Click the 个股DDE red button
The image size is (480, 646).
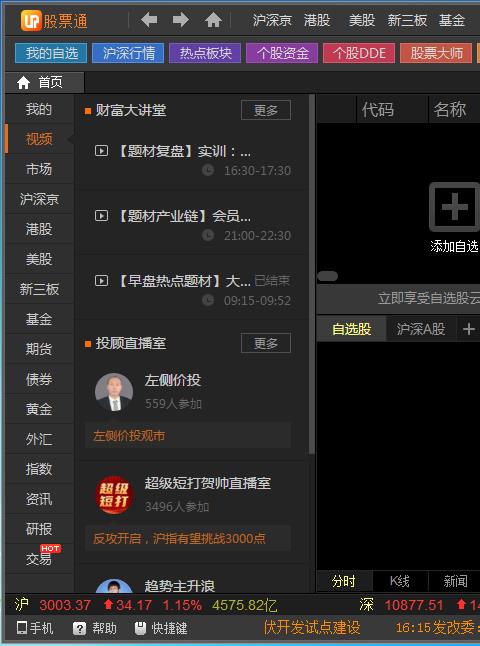(359, 53)
